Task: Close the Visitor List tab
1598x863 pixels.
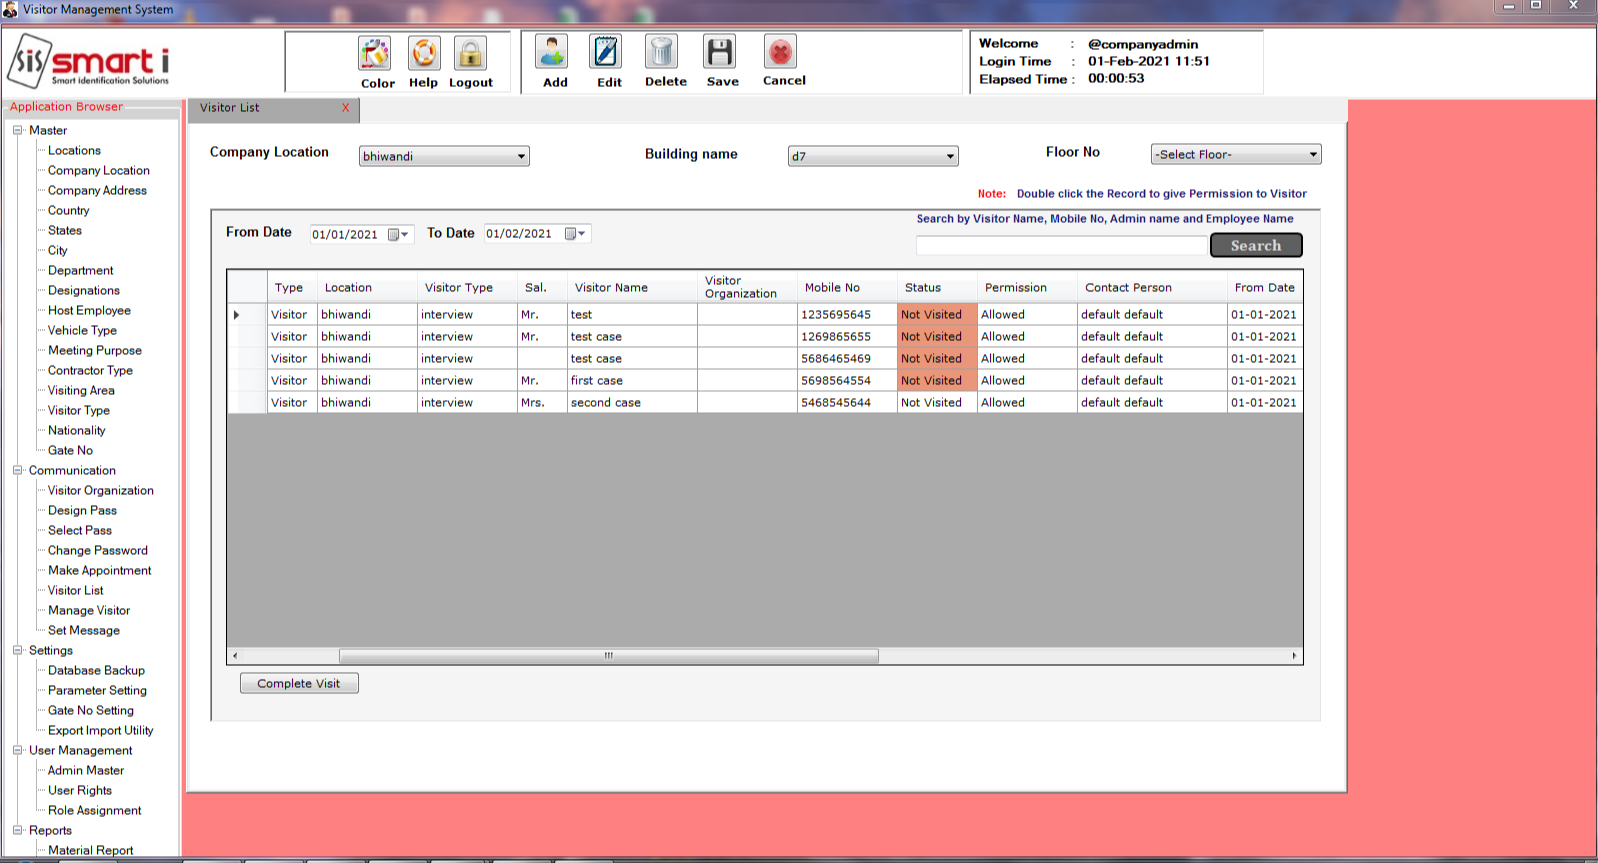Action: pyautogui.click(x=346, y=108)
